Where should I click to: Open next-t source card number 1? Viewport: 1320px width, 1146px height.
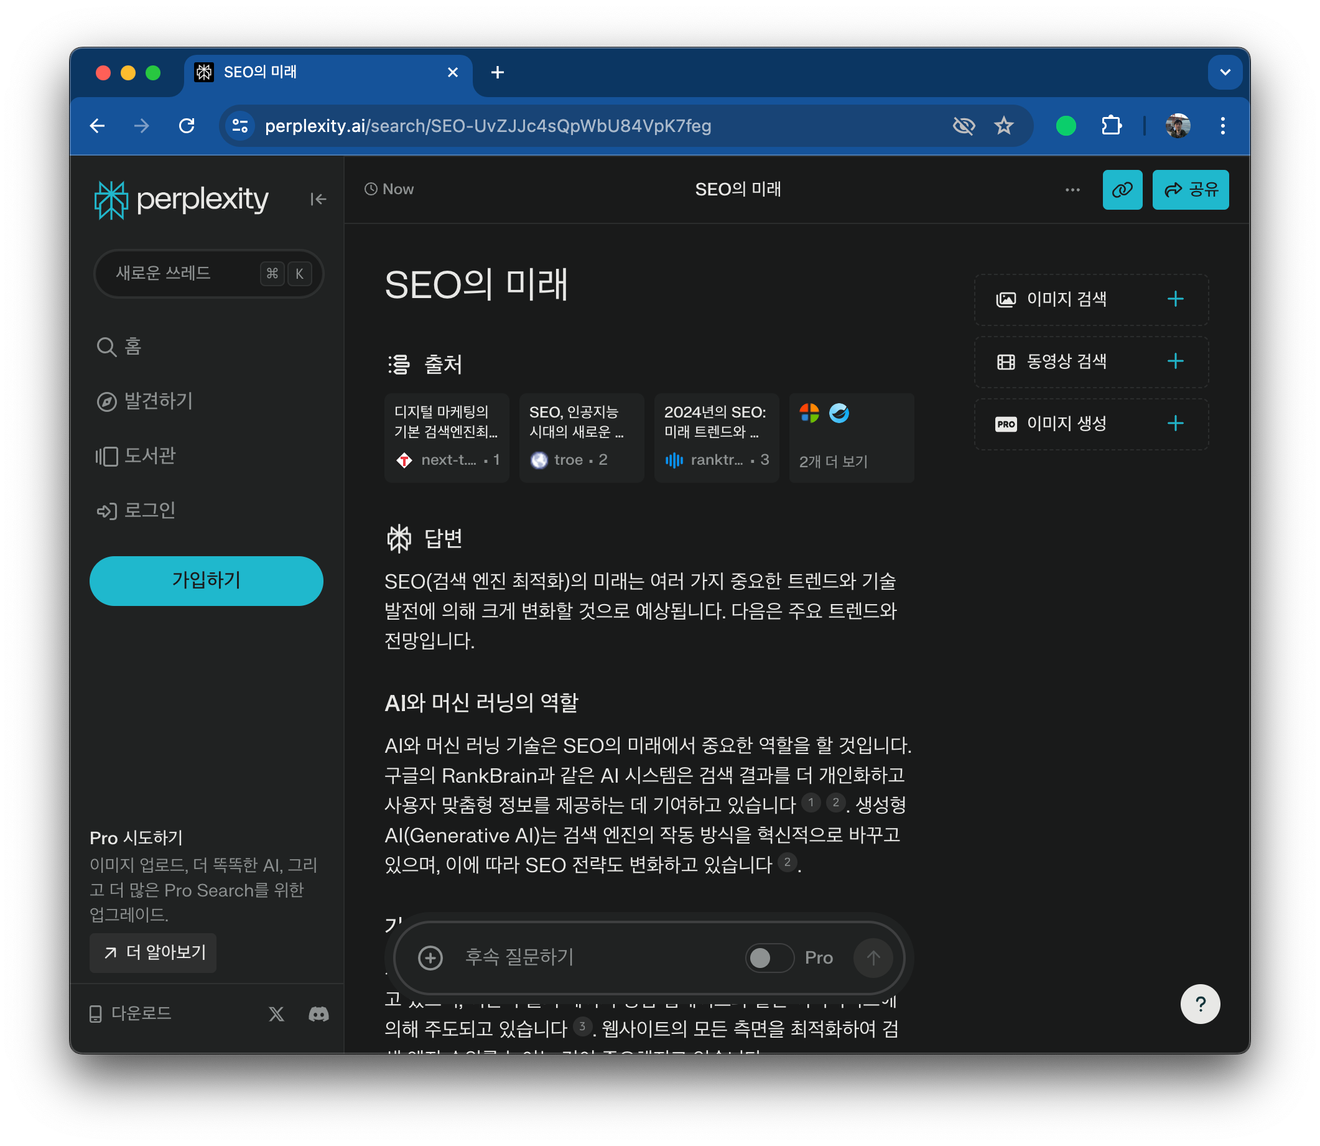click(447, 438)
